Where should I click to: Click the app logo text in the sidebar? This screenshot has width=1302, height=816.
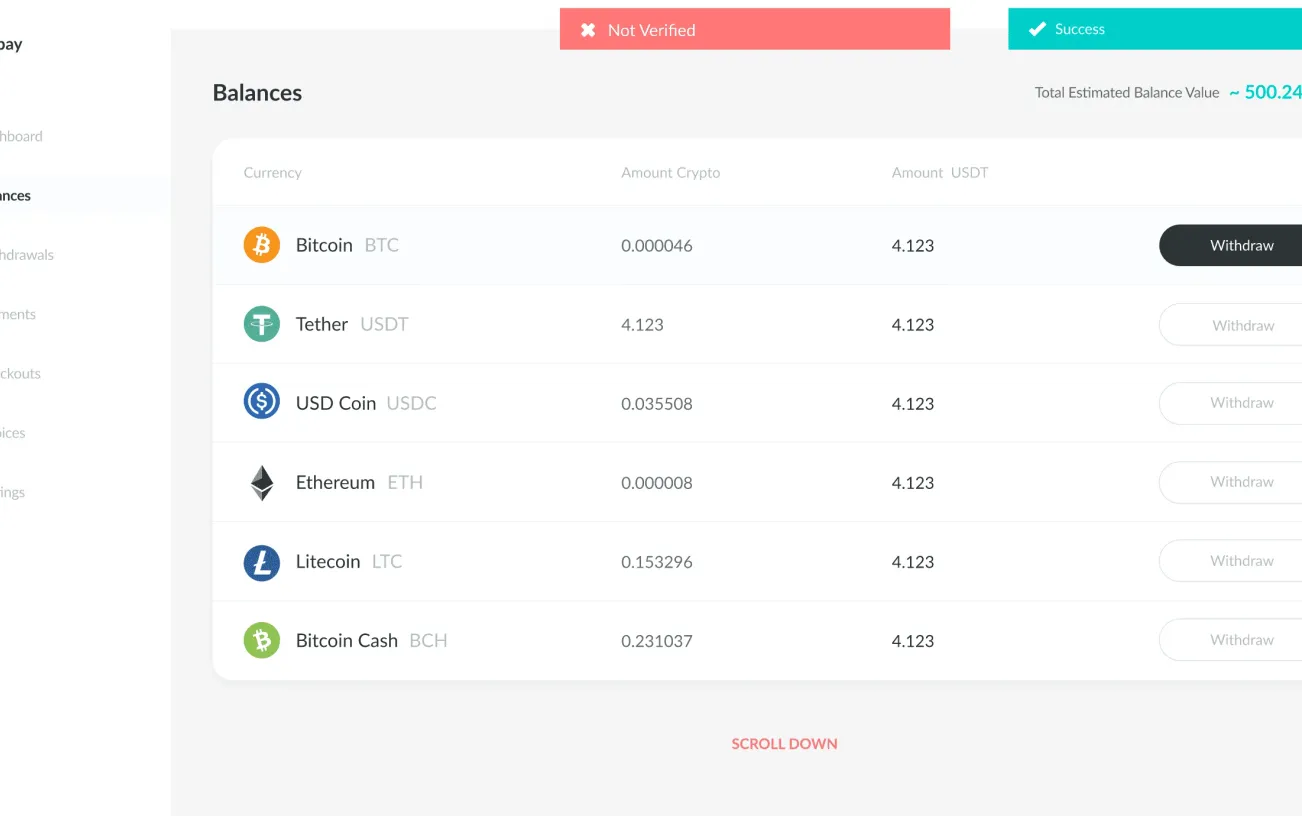point(11,45)
